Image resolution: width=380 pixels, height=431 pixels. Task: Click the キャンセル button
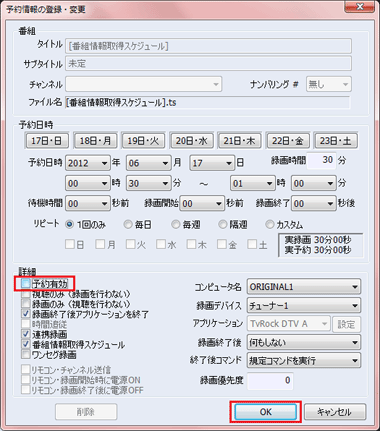(x=335, y=412)
